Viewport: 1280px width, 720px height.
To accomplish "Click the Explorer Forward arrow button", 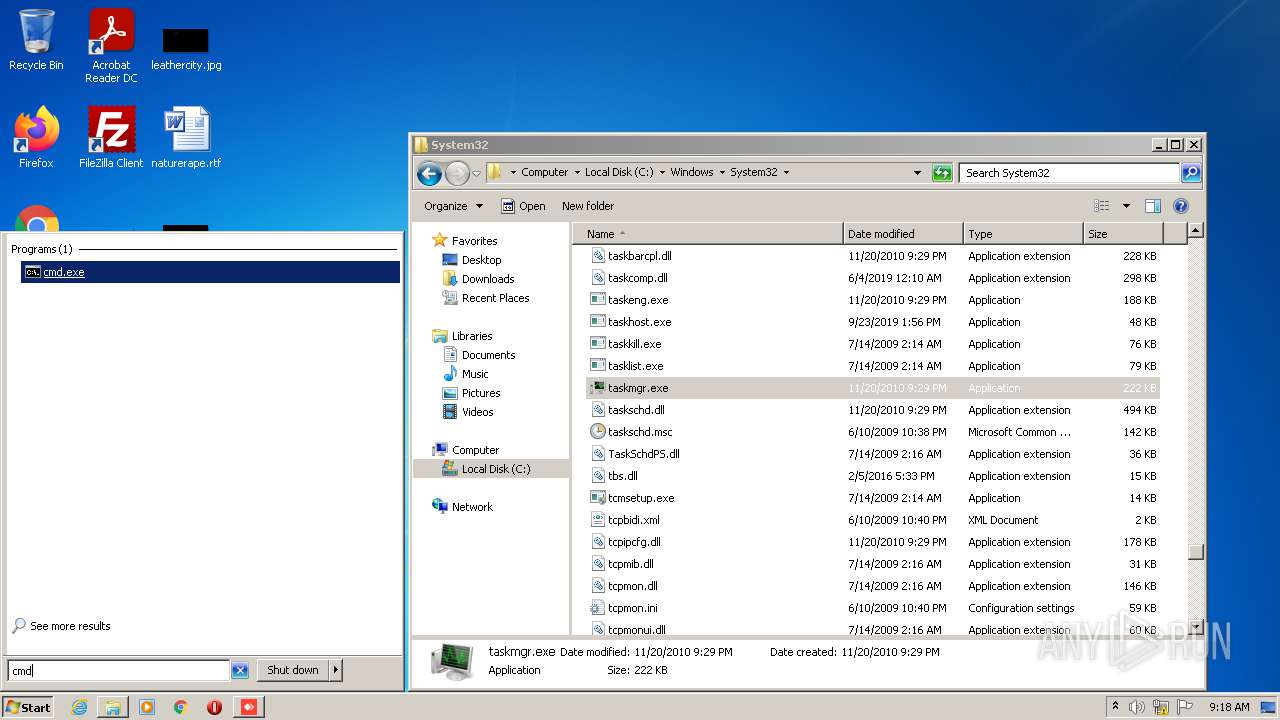I will pyautogui.click(x=457, y=173).
